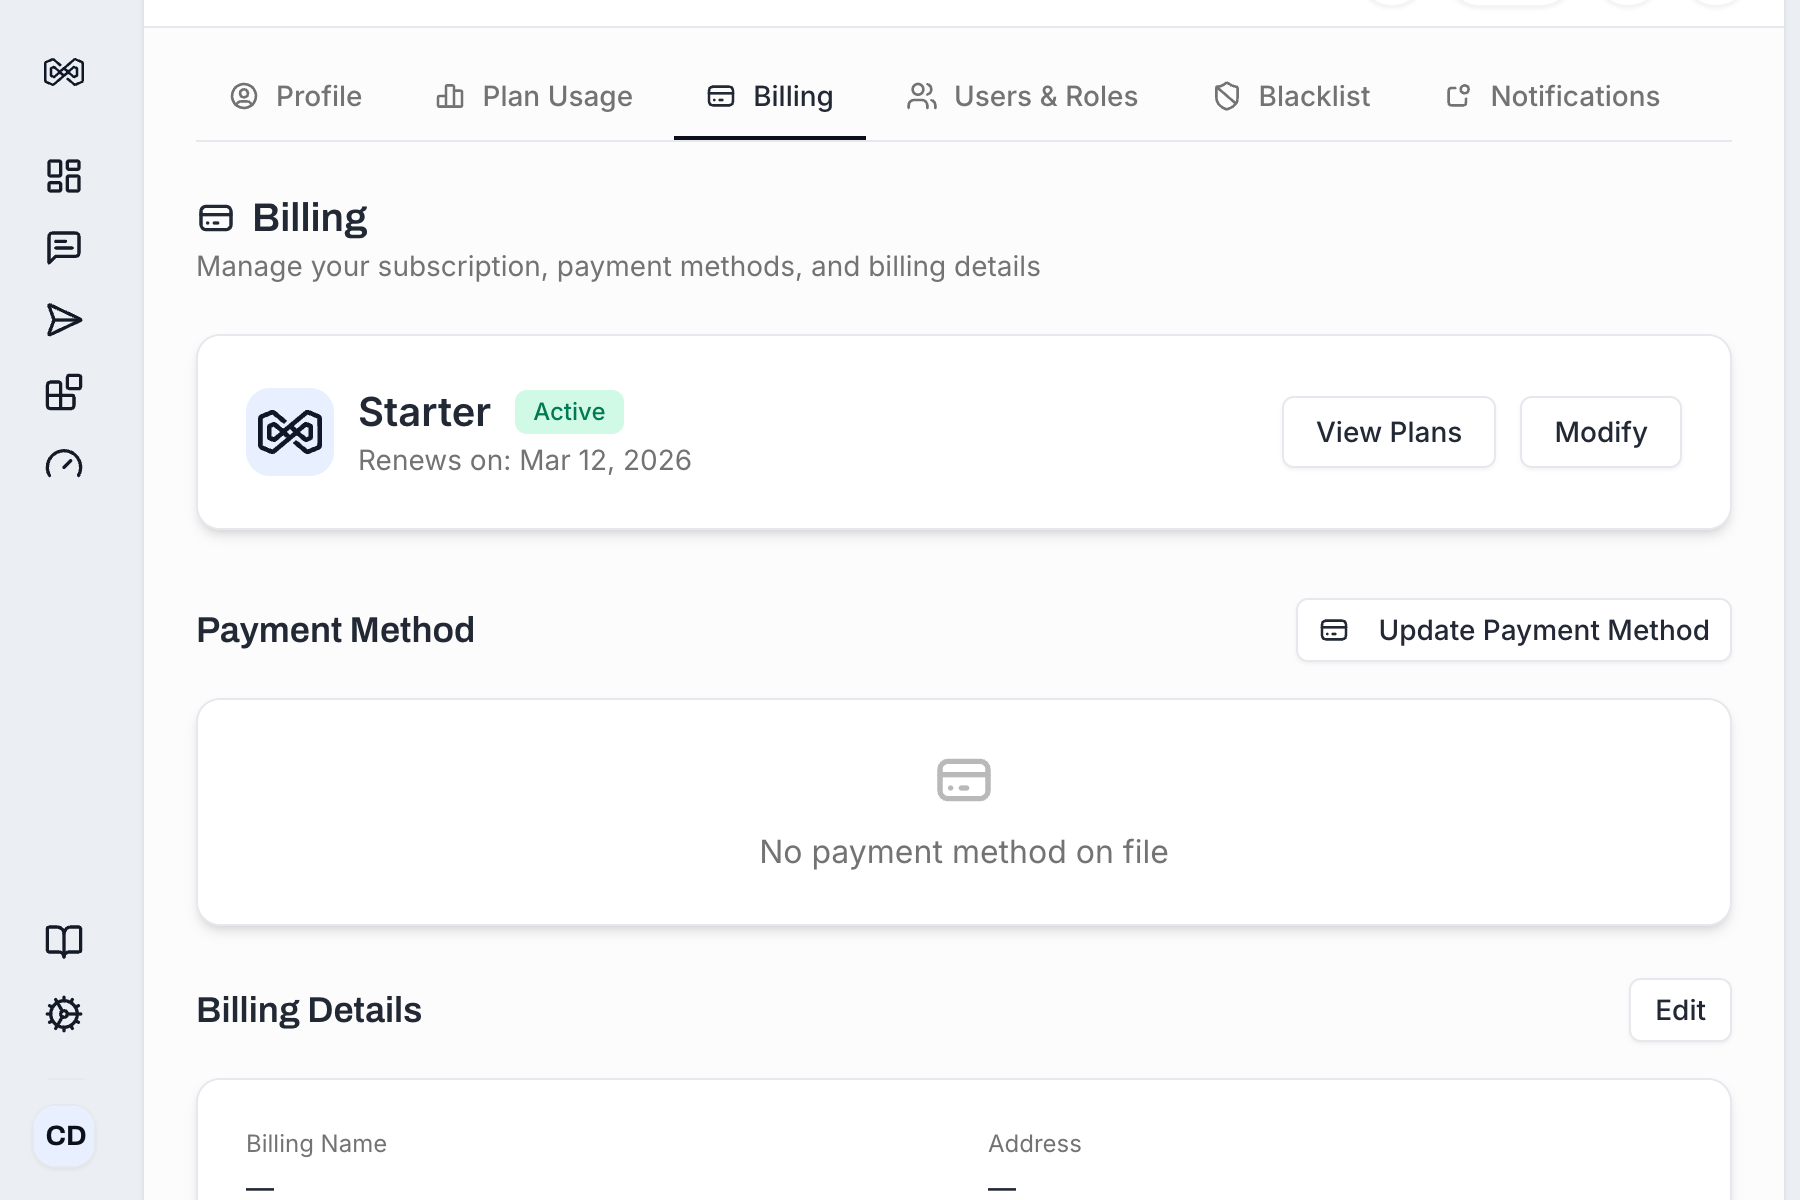Open the integrations blocks icon in the sidebar
The image size is (1800, 1200).
[x=63, y=394]
